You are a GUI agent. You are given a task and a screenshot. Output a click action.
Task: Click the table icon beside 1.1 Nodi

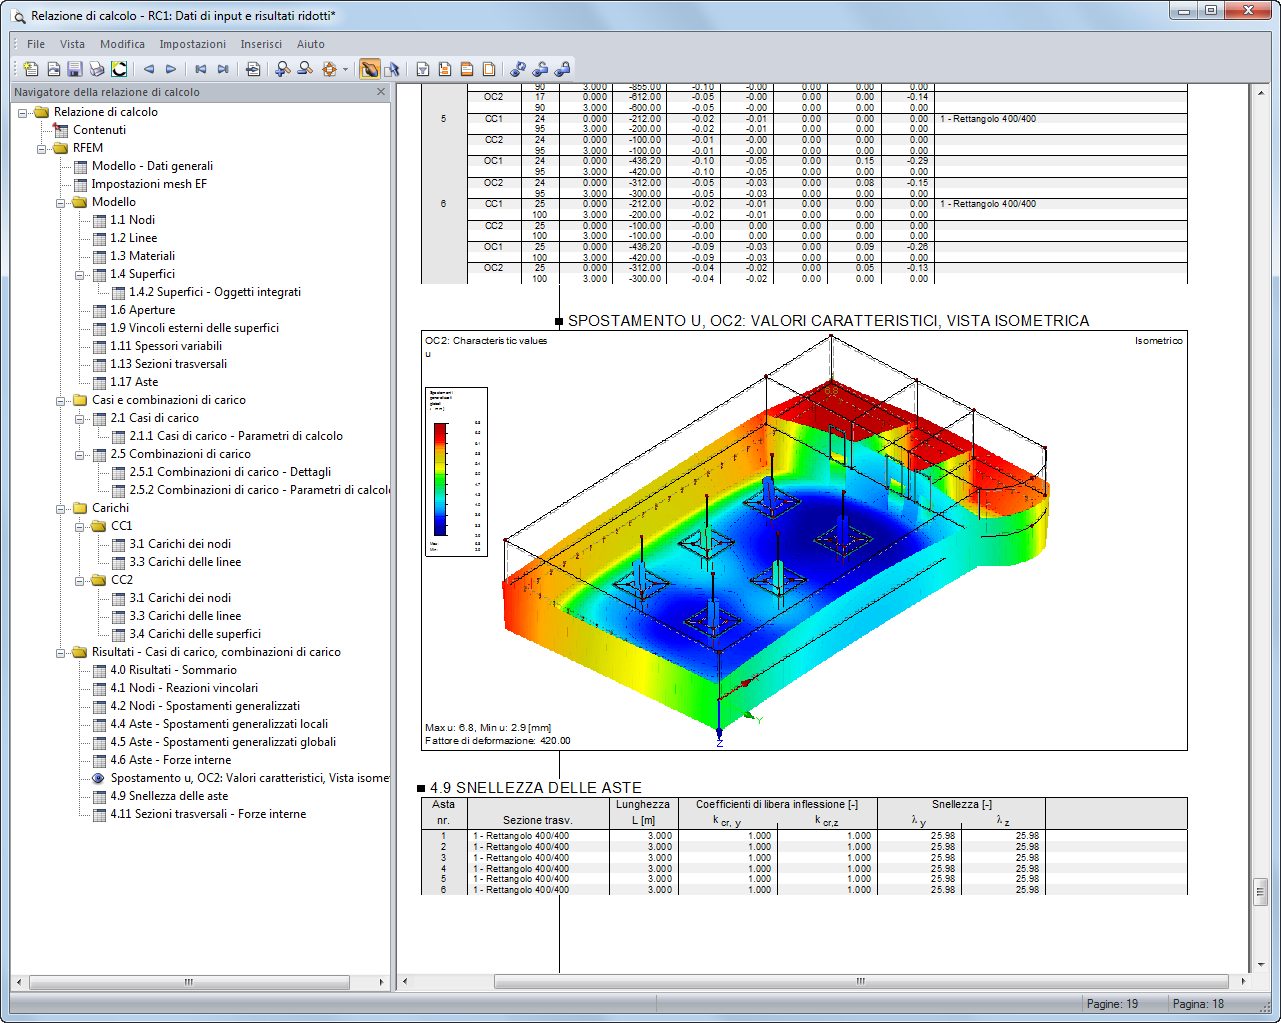pyautogui.click(x=99, y=220)
